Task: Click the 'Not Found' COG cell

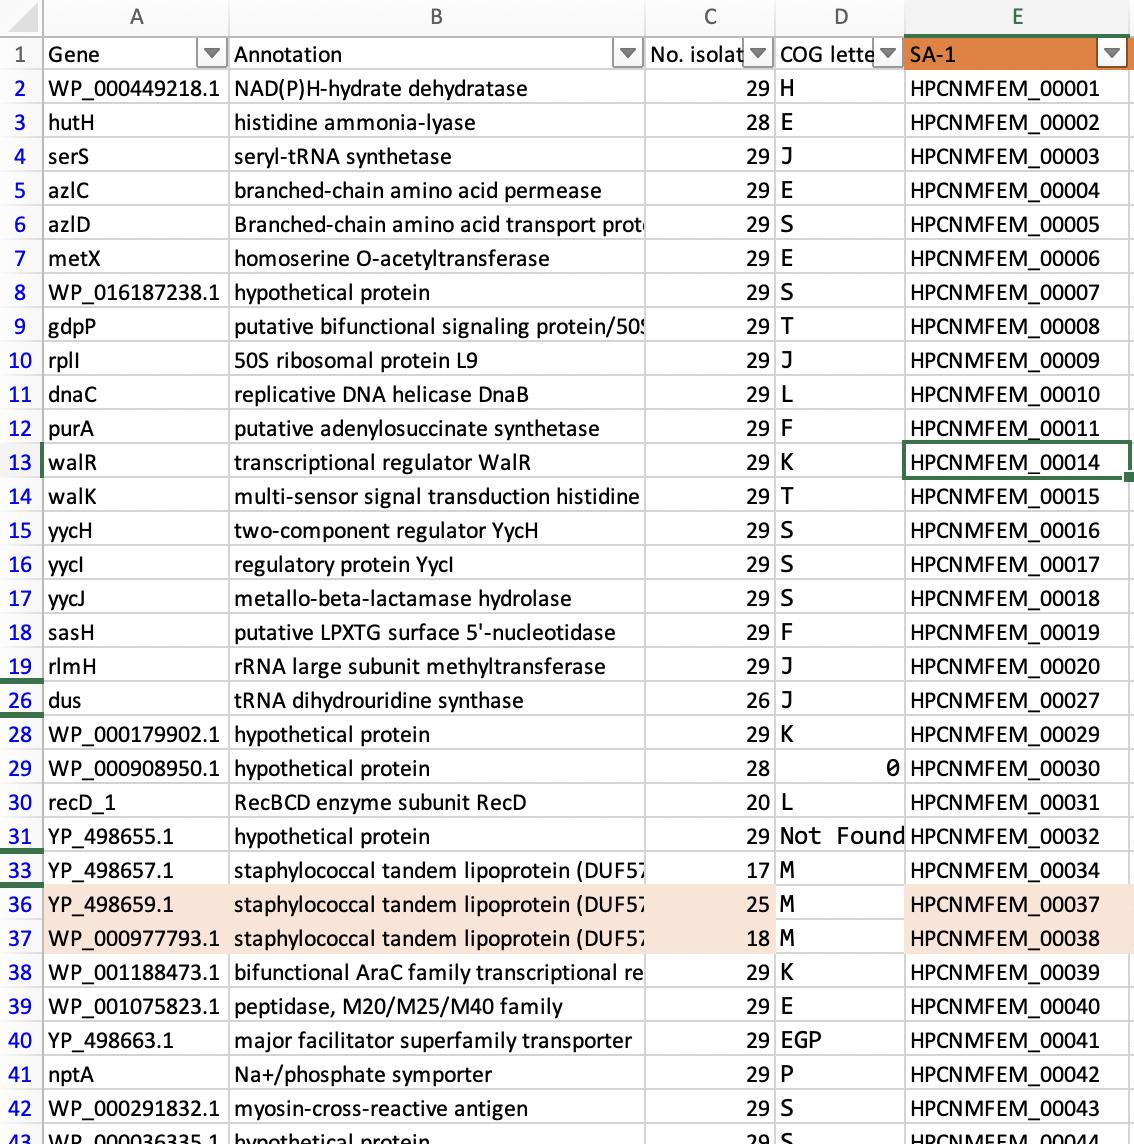Action: 840,837
